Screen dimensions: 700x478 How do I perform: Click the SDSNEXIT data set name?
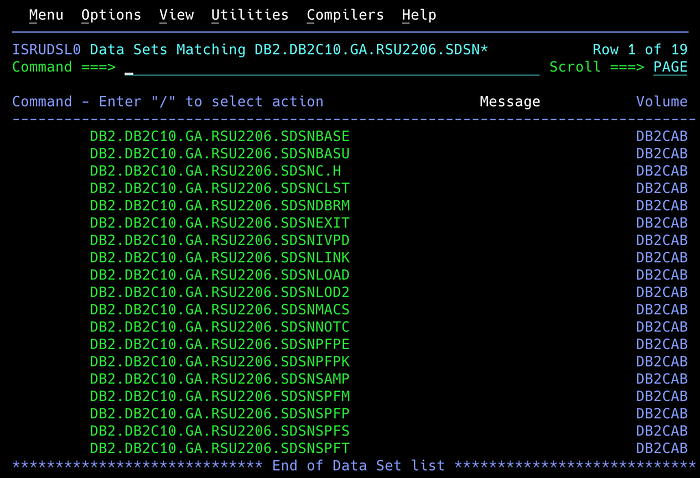[220, 223]
